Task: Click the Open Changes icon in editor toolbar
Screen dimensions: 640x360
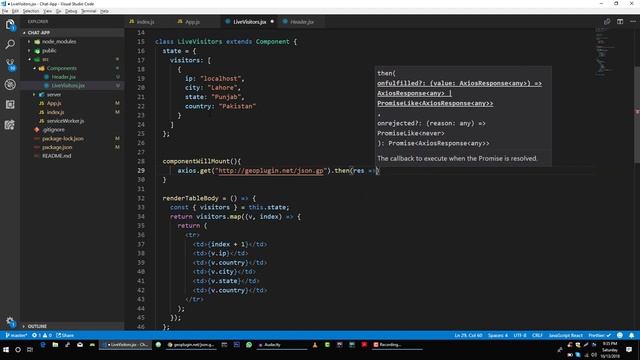Action: [607, 22]
